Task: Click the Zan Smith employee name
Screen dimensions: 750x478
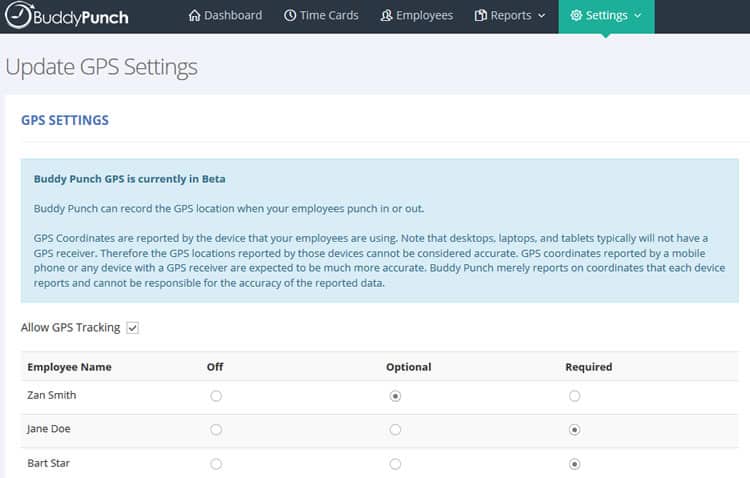Action: (x=52, y=395)
